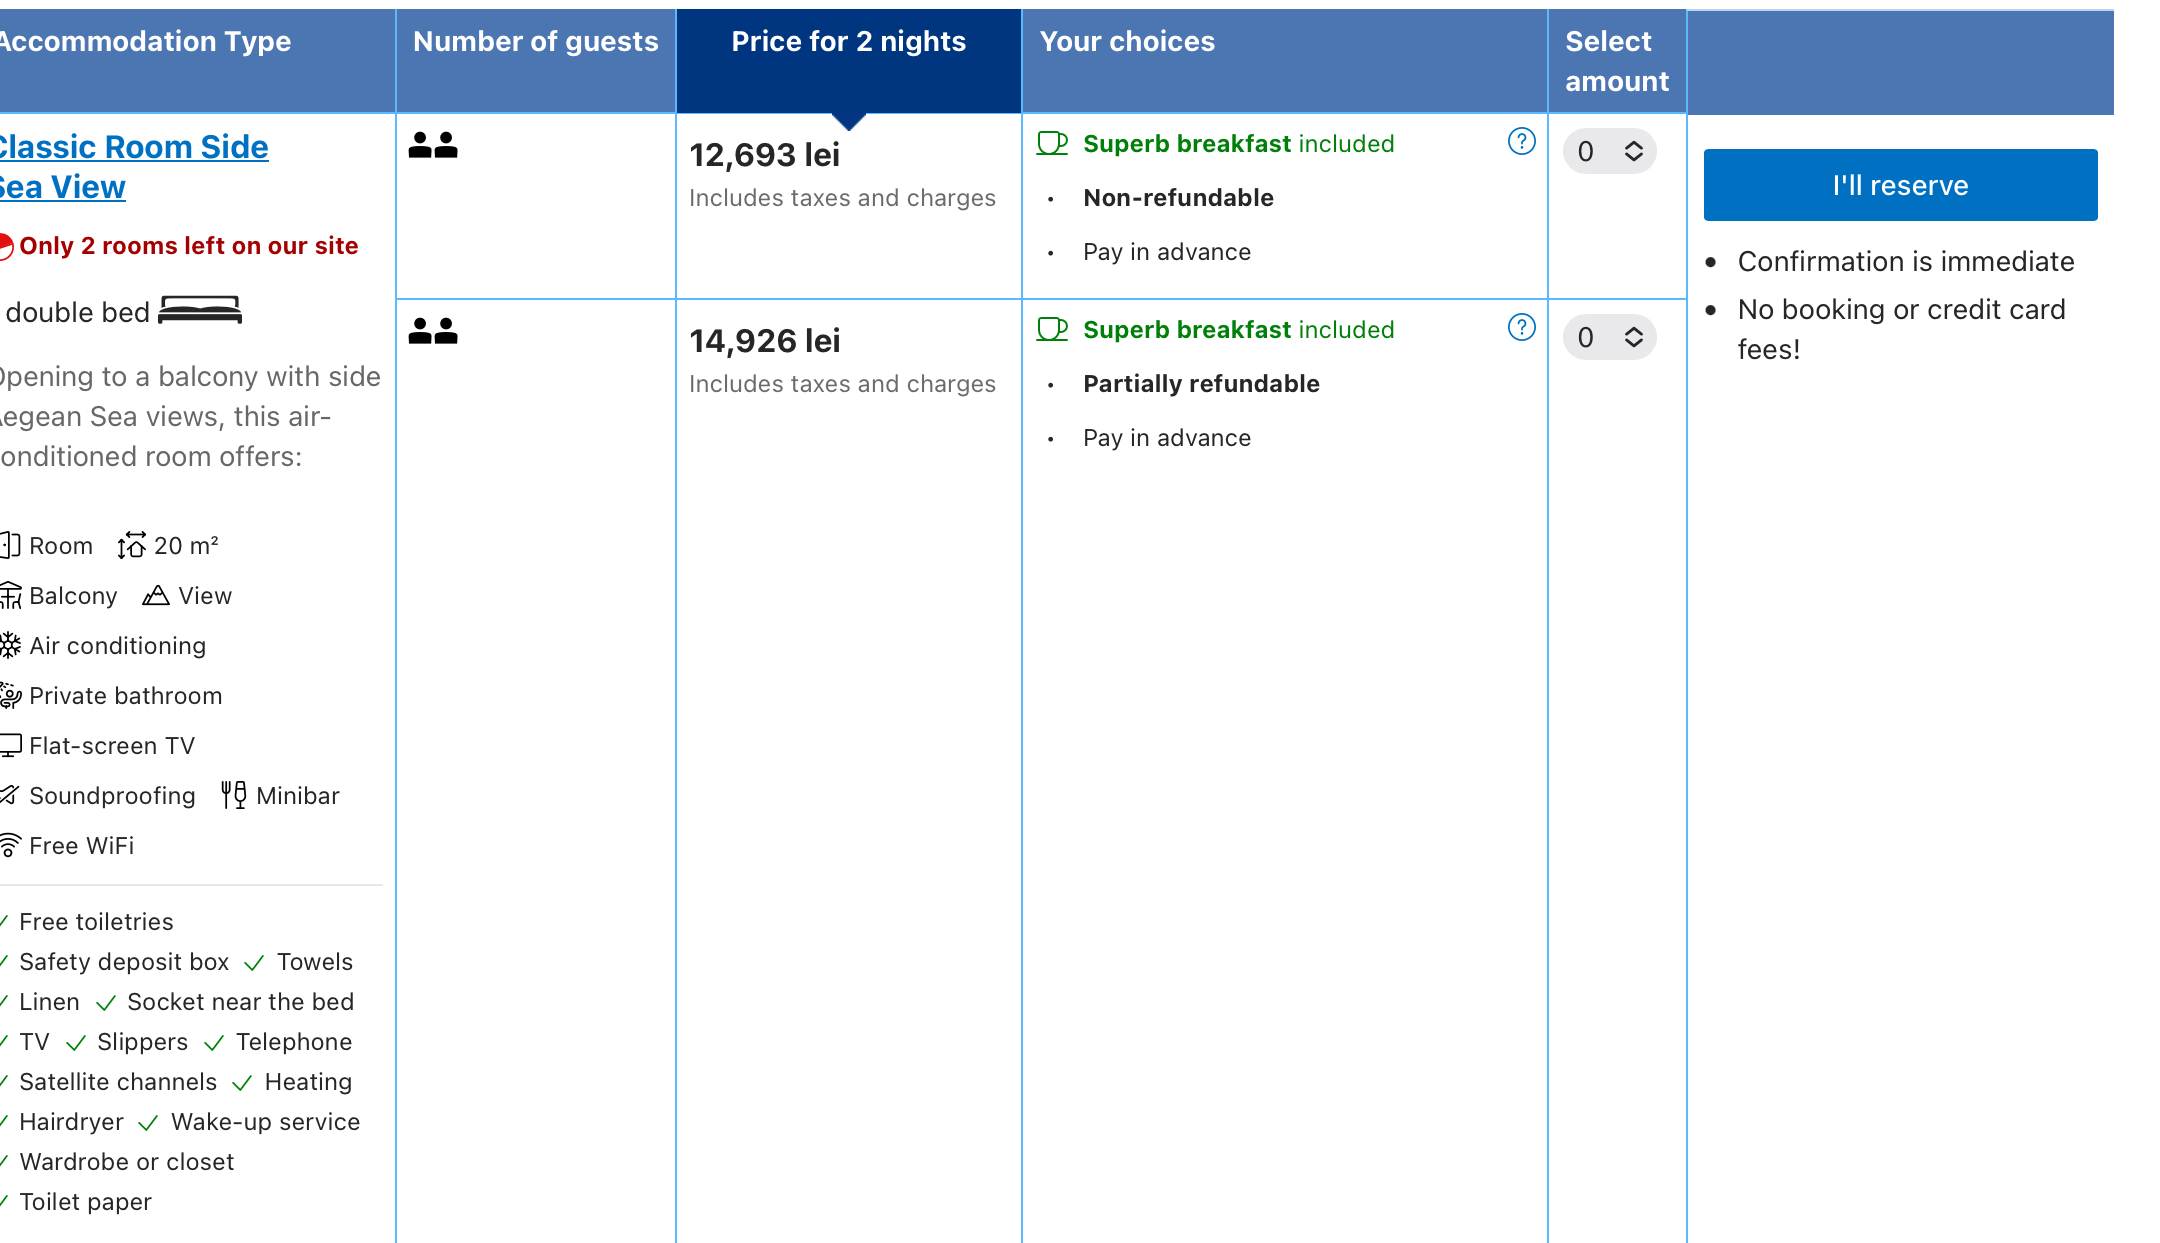Click the double bed icon
2160x1243 pixels.
pyautogui.click(x=200, y=311)
